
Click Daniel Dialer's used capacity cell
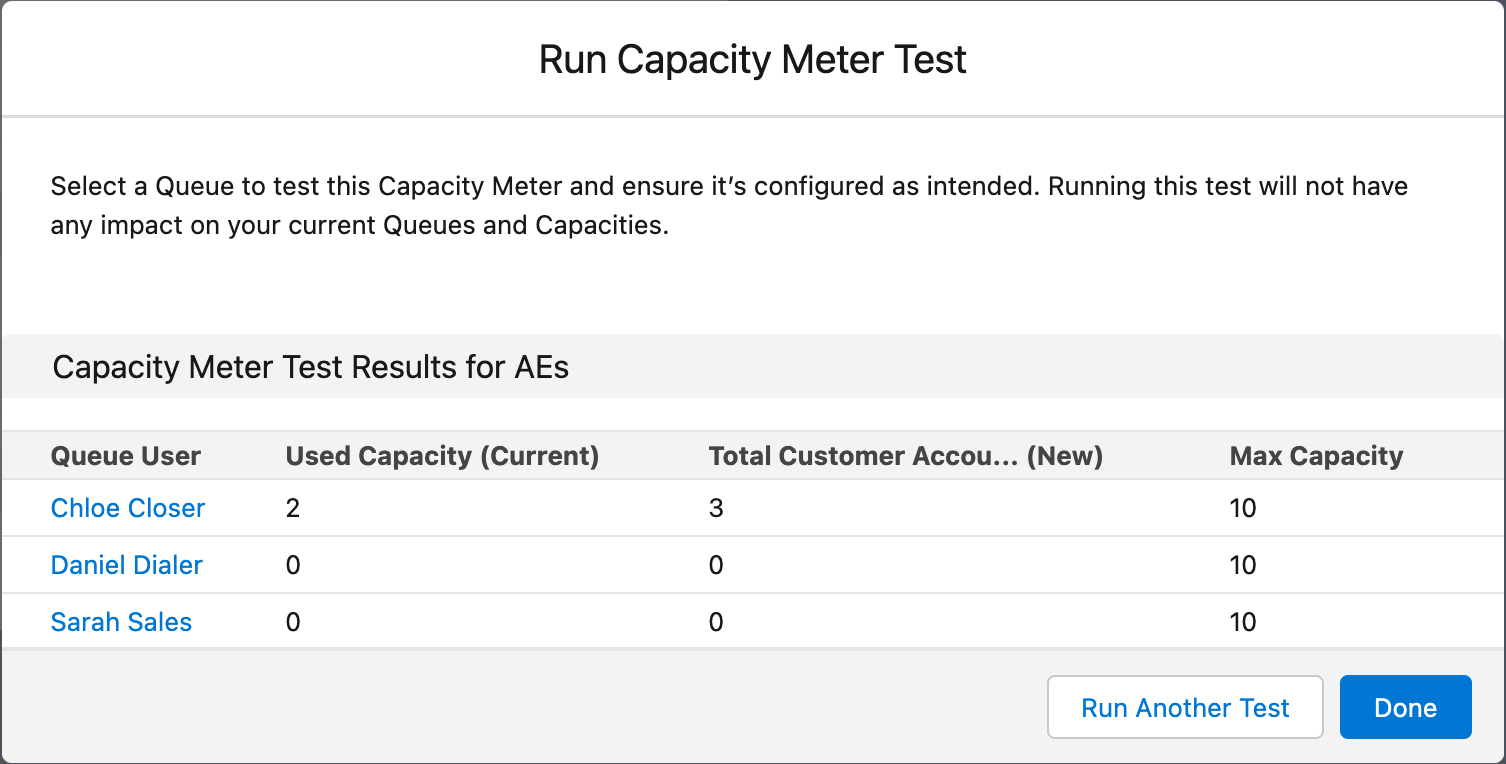click(293, 565)
